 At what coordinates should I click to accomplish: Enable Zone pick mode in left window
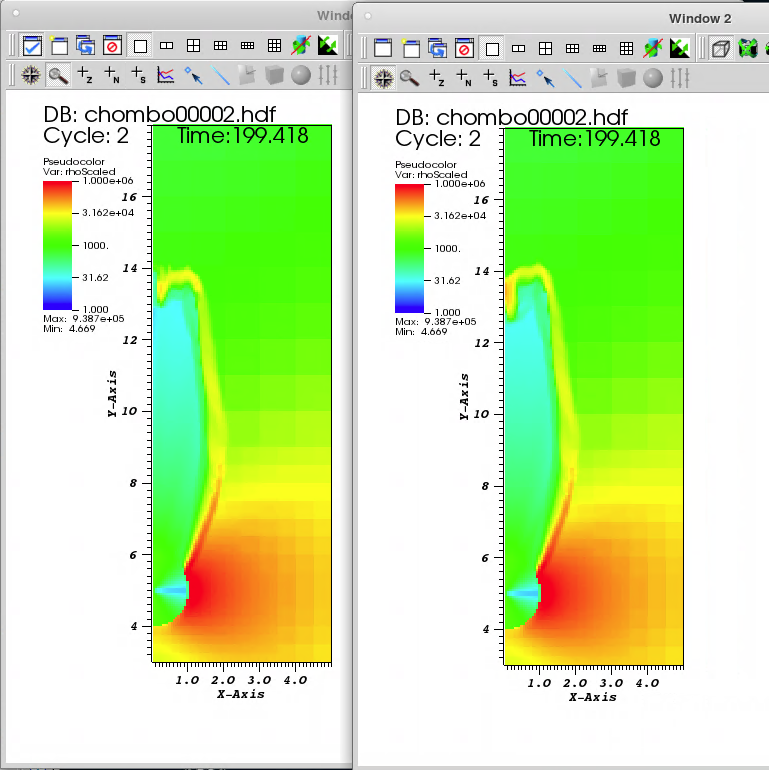[85, 75]
